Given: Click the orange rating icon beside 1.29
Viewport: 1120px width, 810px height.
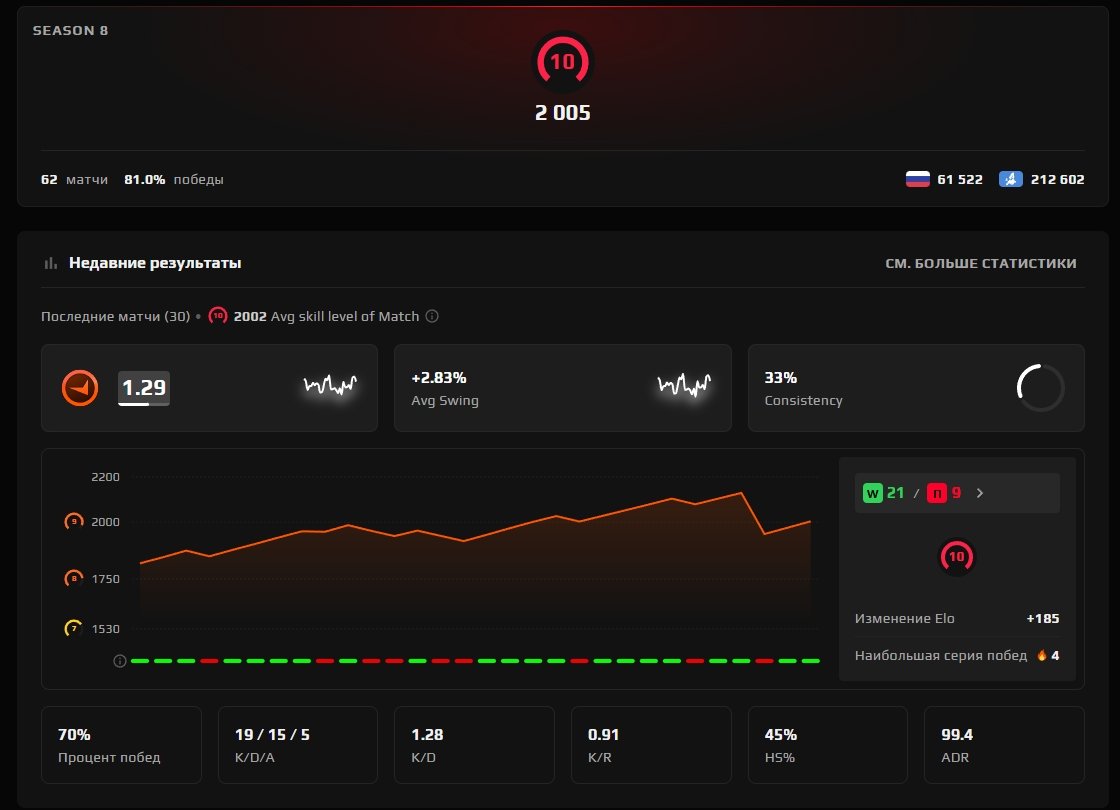Looking at the screenshot, I should pyautogui.click(x=80, y=388).
